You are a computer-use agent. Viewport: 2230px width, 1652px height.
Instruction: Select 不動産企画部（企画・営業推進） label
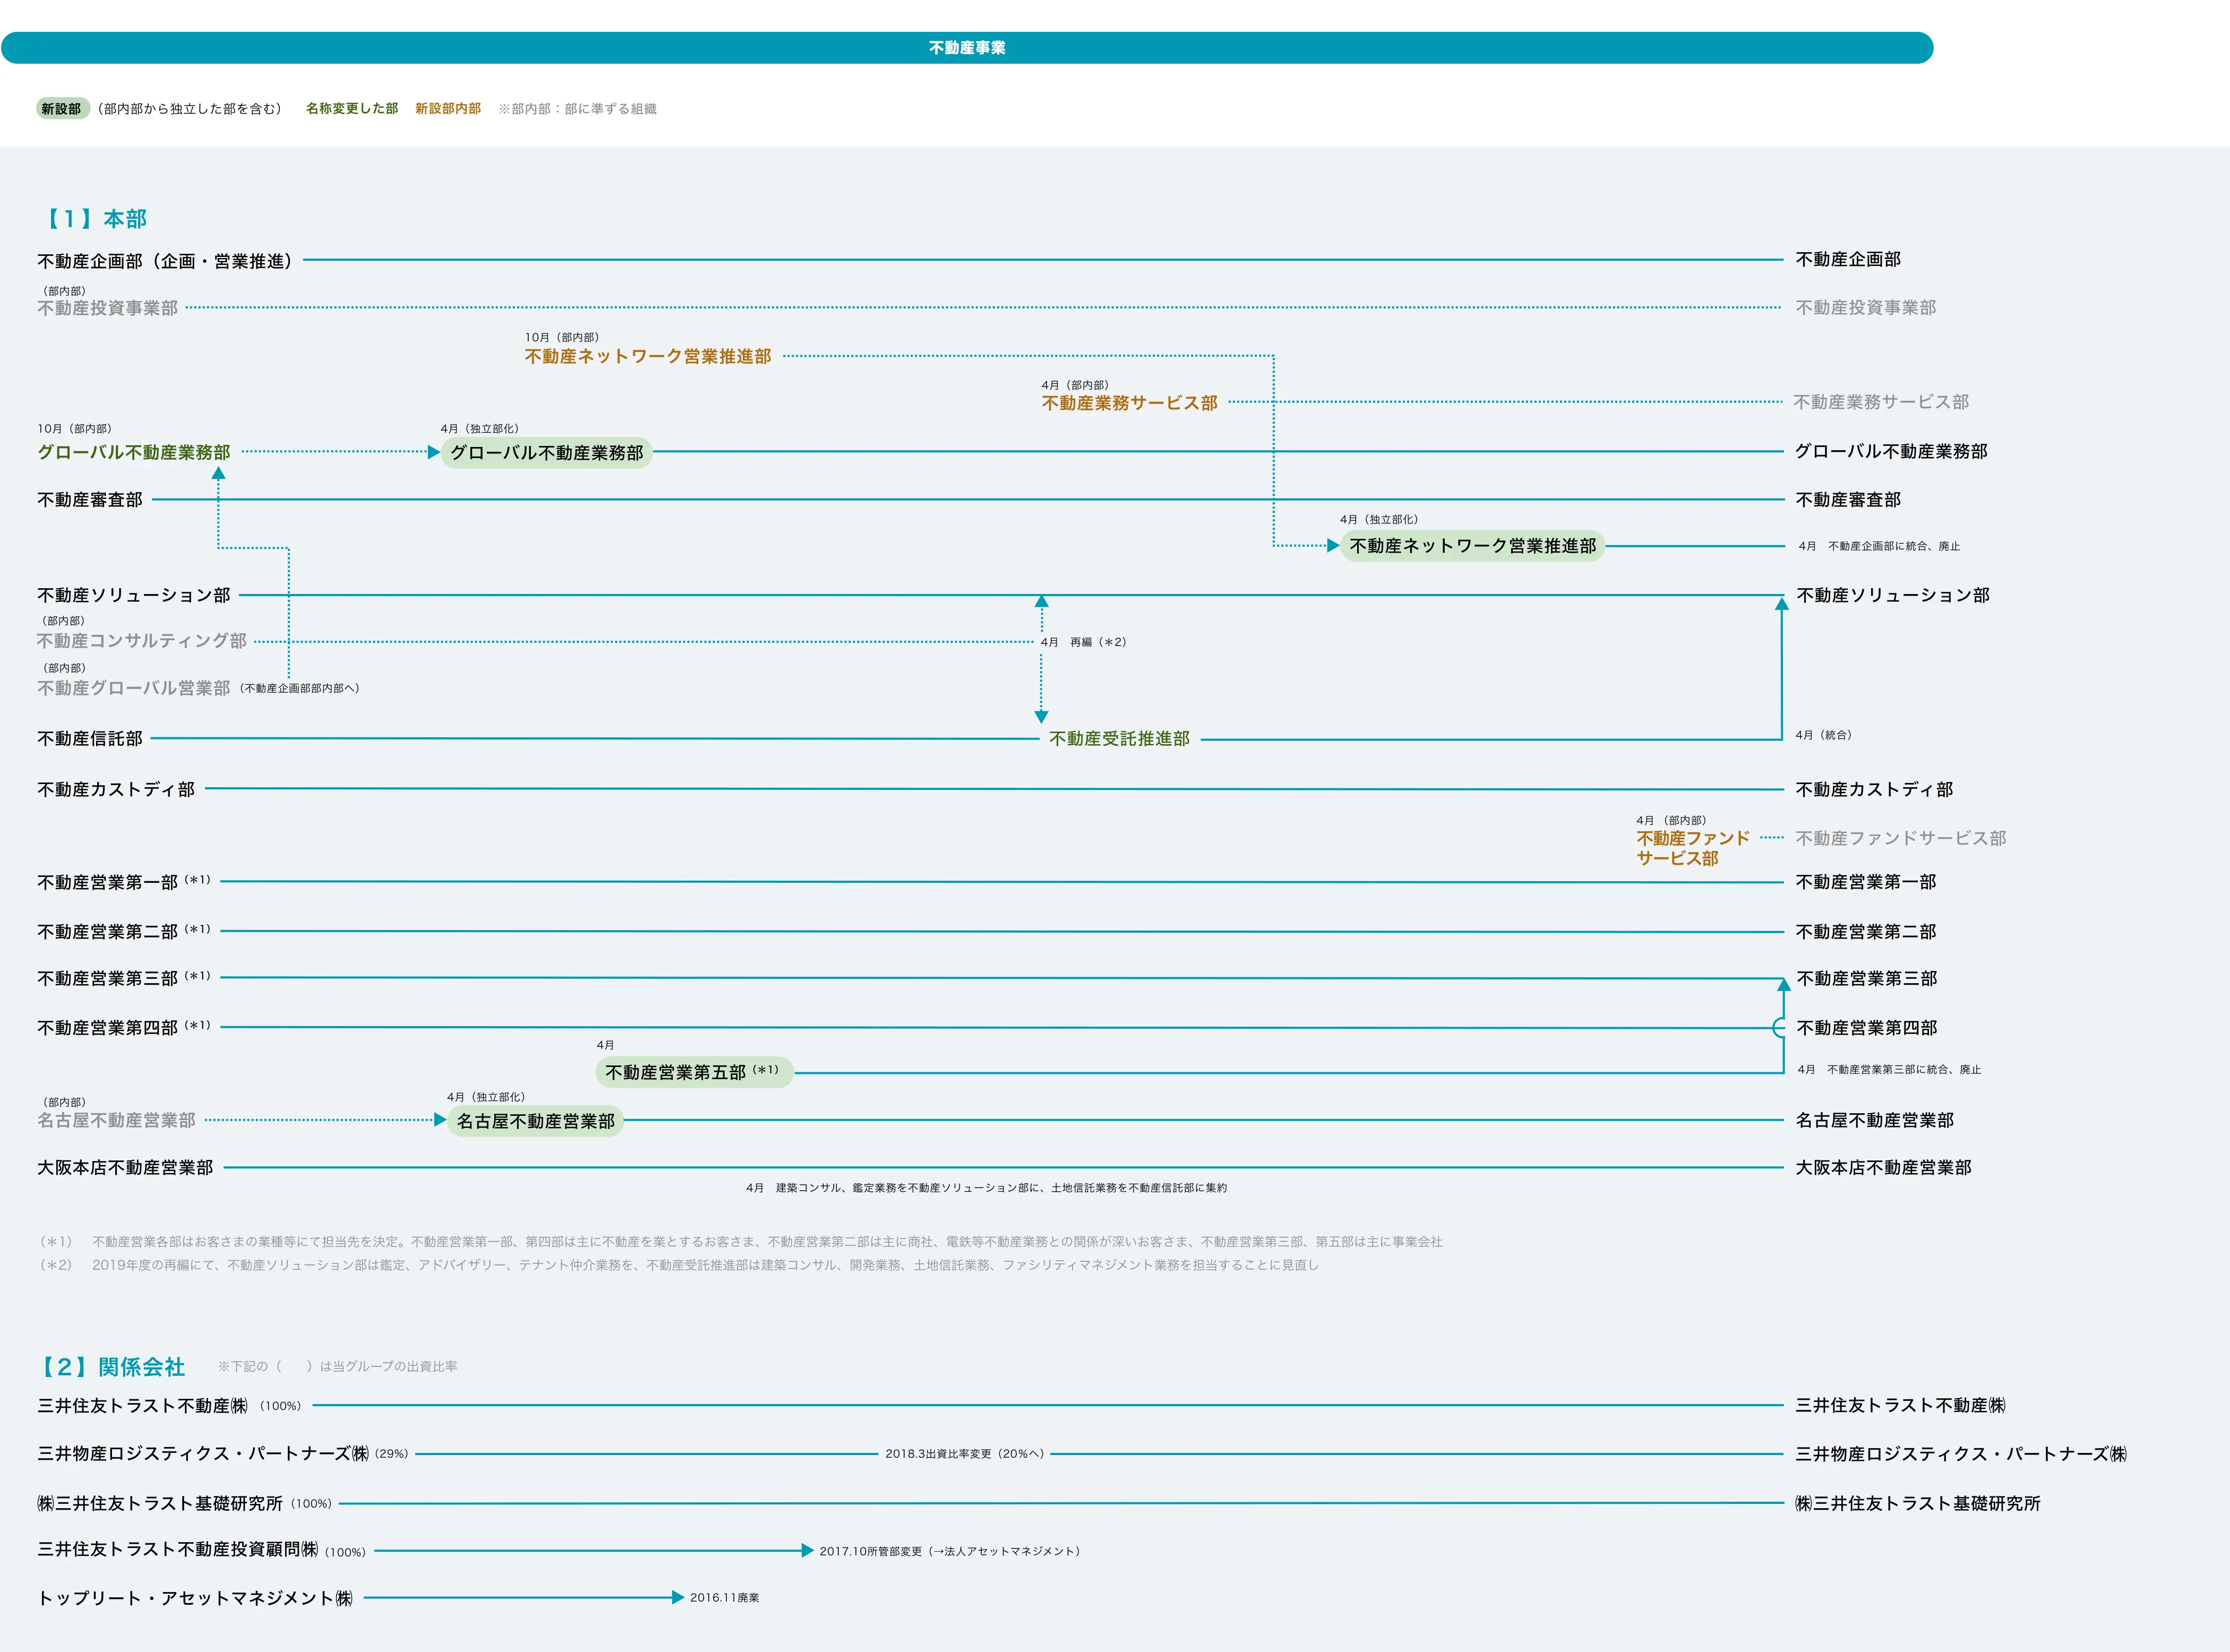click(168, 261)
